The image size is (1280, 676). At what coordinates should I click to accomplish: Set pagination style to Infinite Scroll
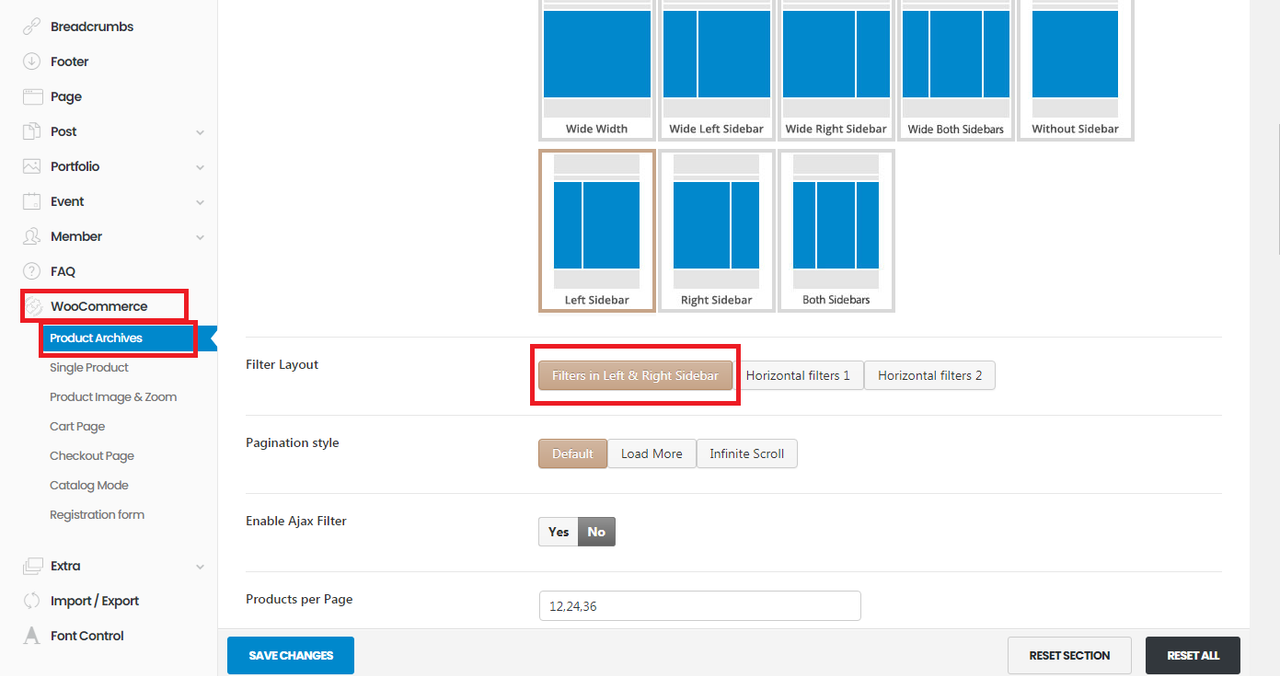[747, 454]
